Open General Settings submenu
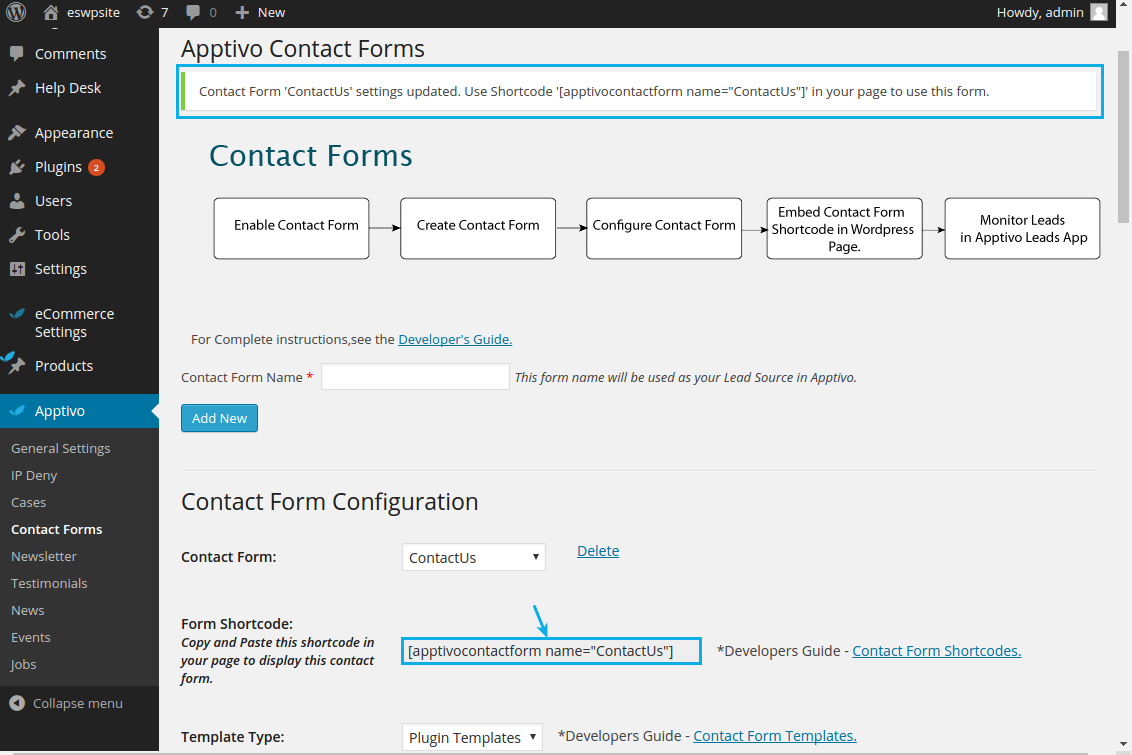 point(61,448)
